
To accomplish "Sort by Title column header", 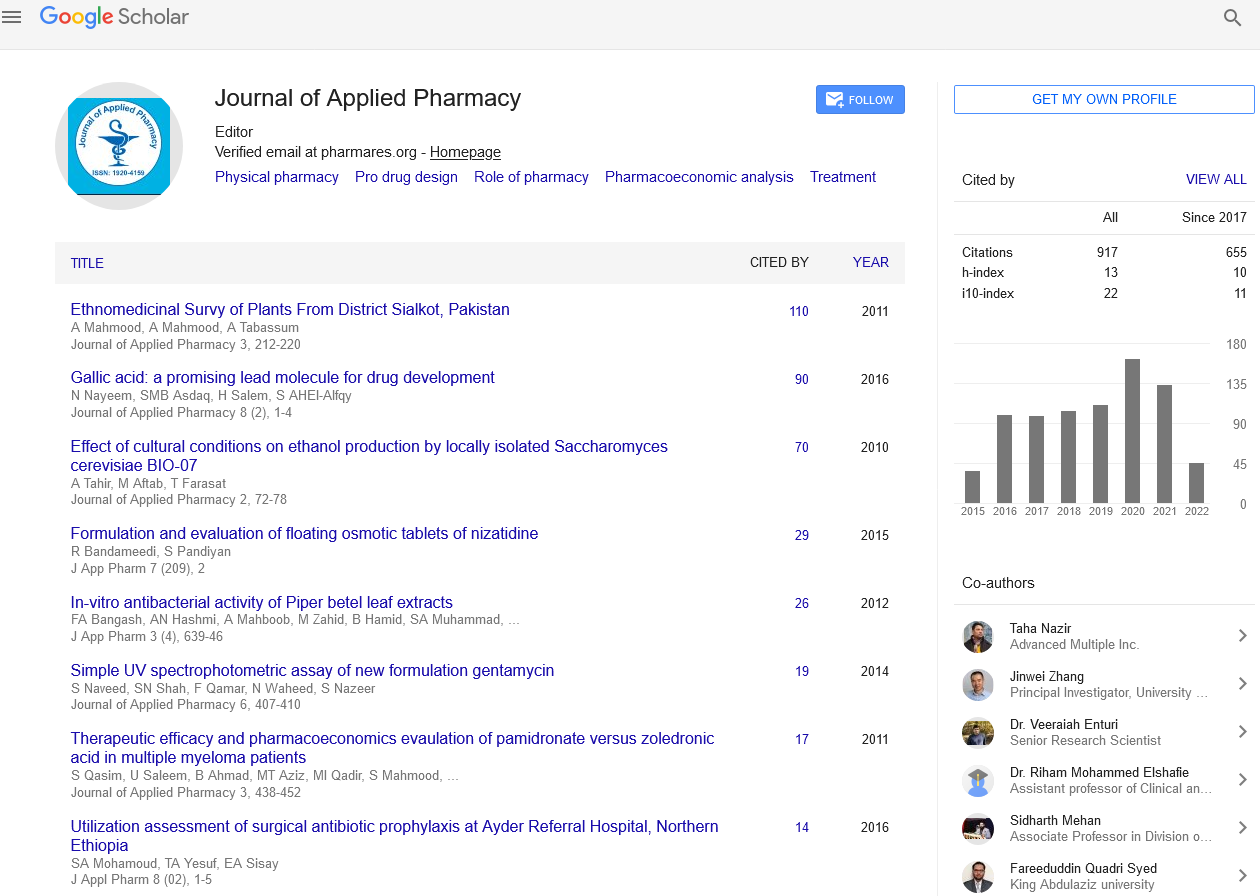I will [x=87, y=263].
